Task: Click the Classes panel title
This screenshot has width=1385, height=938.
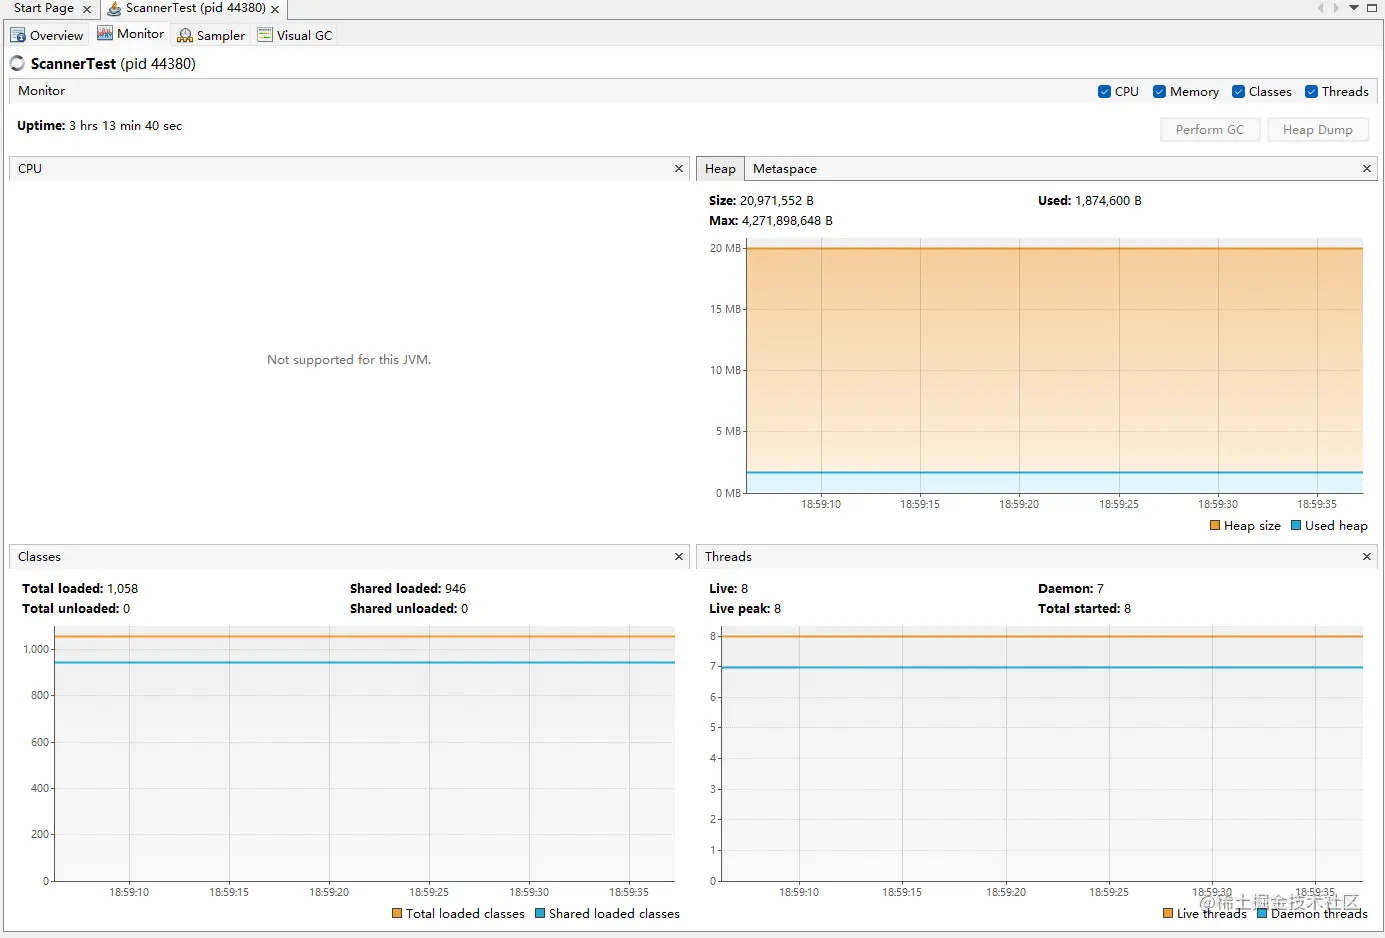Action: coord(39,557)
